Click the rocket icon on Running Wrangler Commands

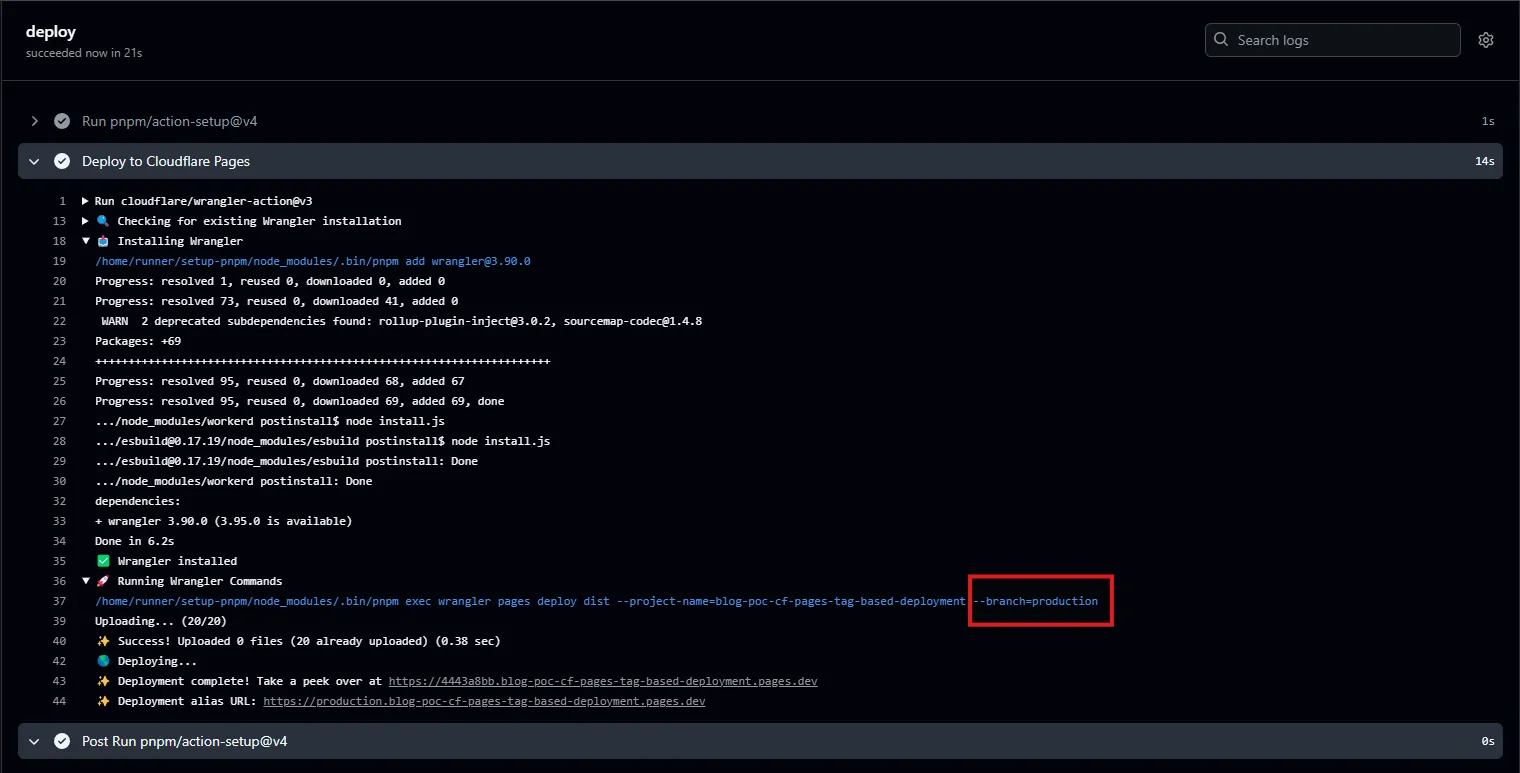pyautogui.click(x=102, y=580)
